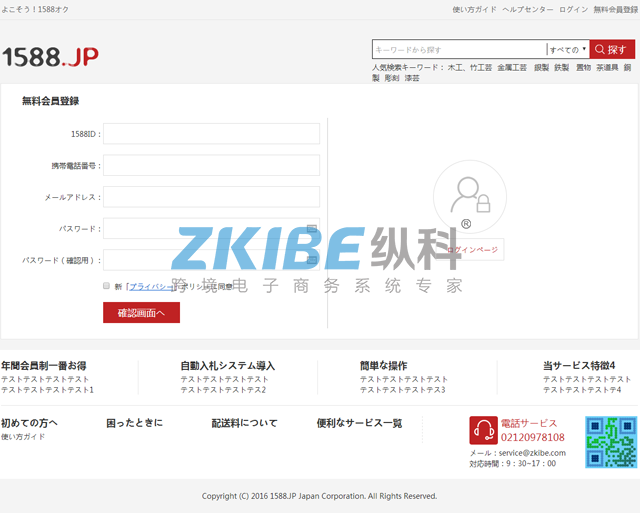640x513 pixels.
Task: Click the 初めての方へ footer heading
Action: pyautogui.click(x=29, y=423)
